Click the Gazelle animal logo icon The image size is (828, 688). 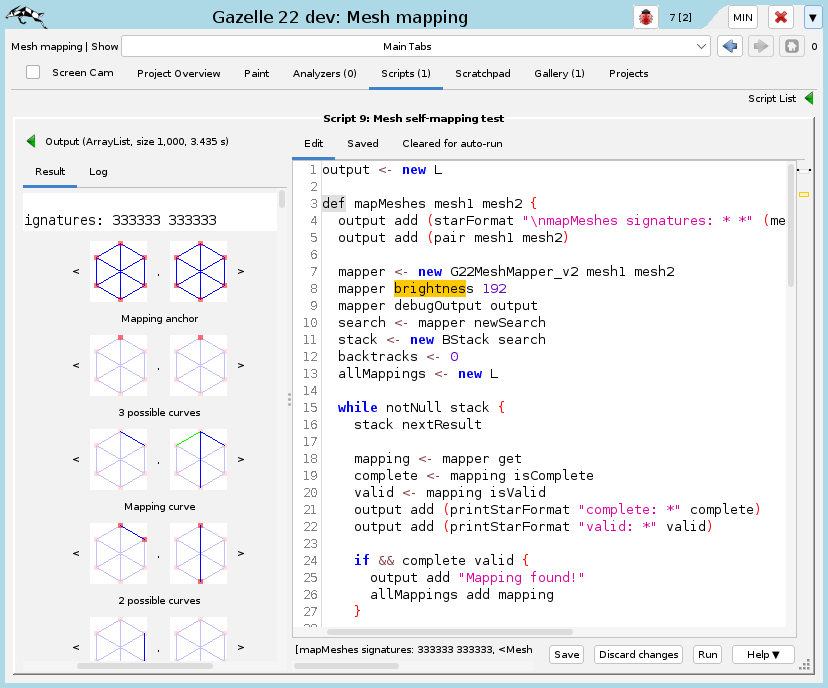coord(29,17)
